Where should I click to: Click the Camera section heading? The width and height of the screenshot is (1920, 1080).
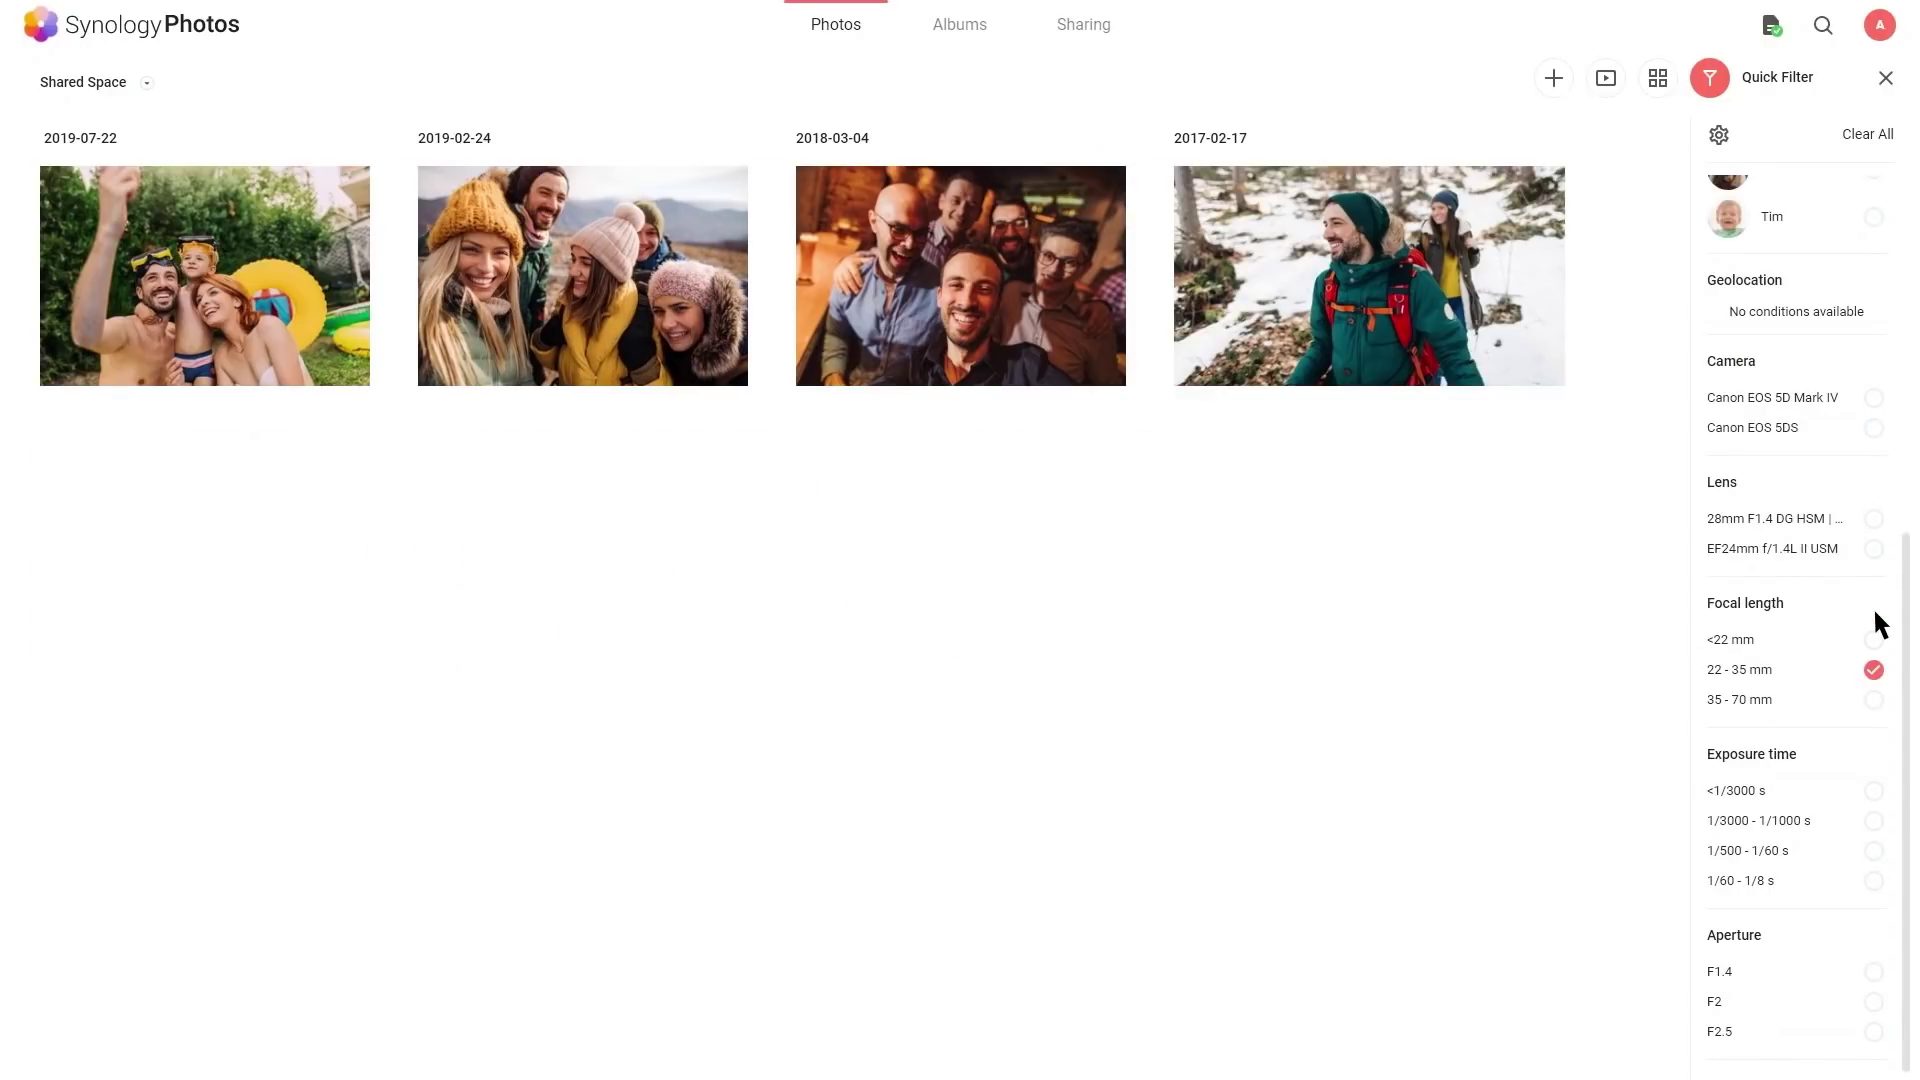click(x=1731, y=361)
